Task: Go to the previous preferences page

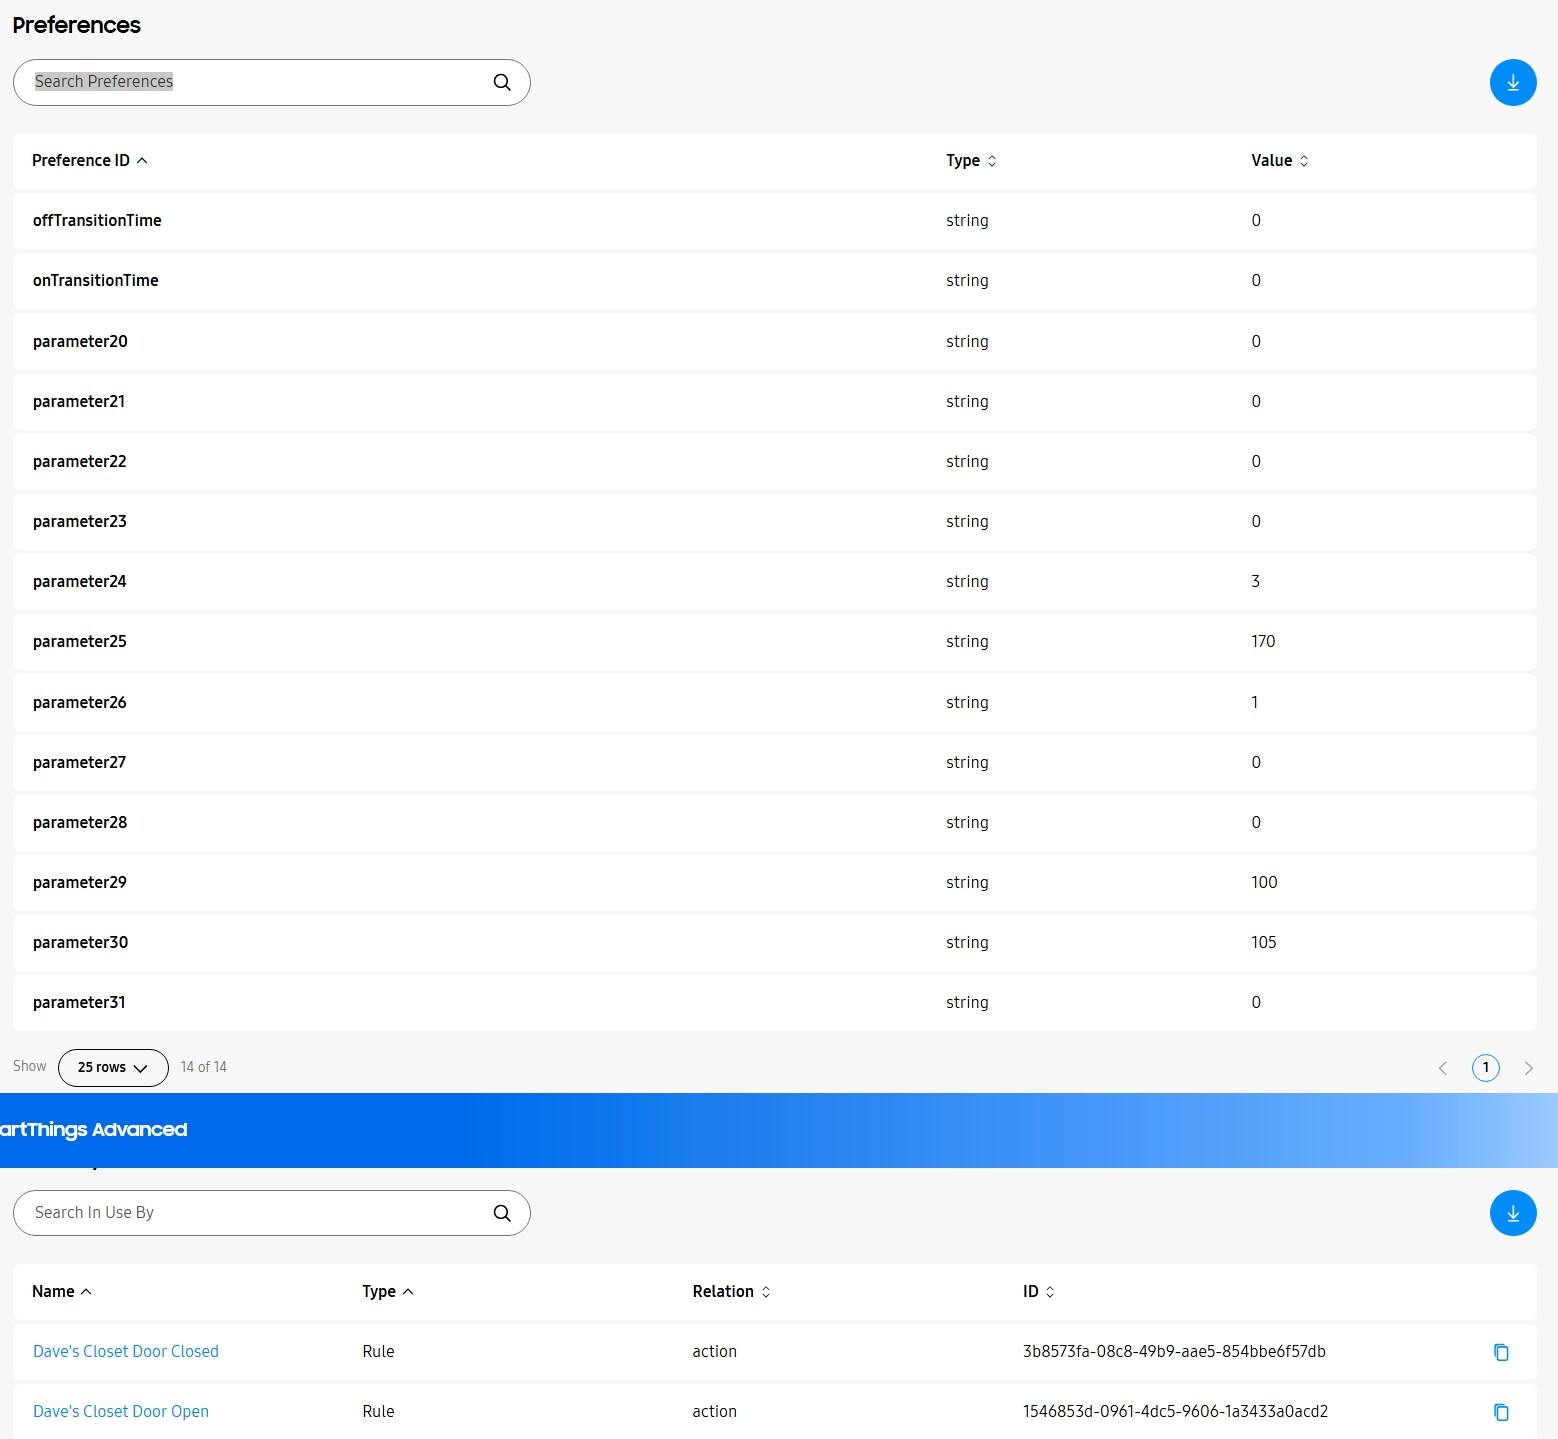Action: (x=1442, y=1068)
